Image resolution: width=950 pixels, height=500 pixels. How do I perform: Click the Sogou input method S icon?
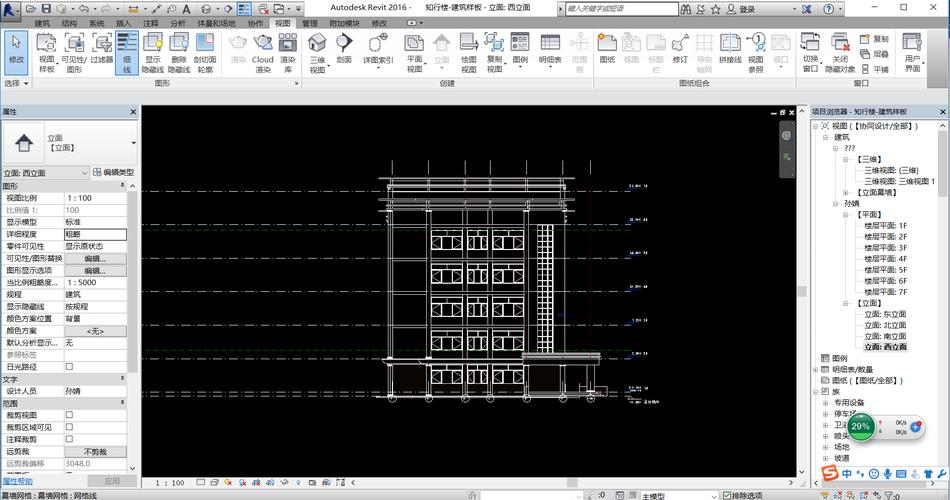coord(829,473)
